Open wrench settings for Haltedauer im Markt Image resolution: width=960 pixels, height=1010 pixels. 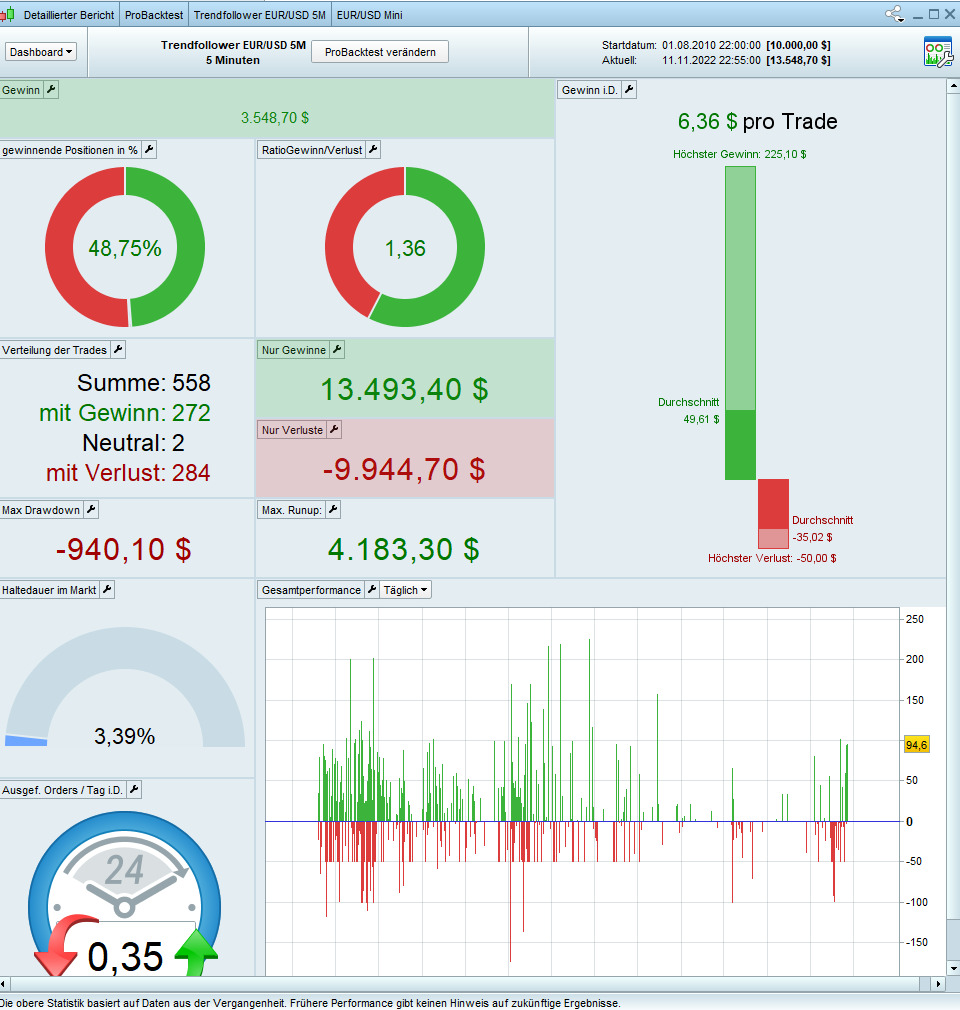107,589
